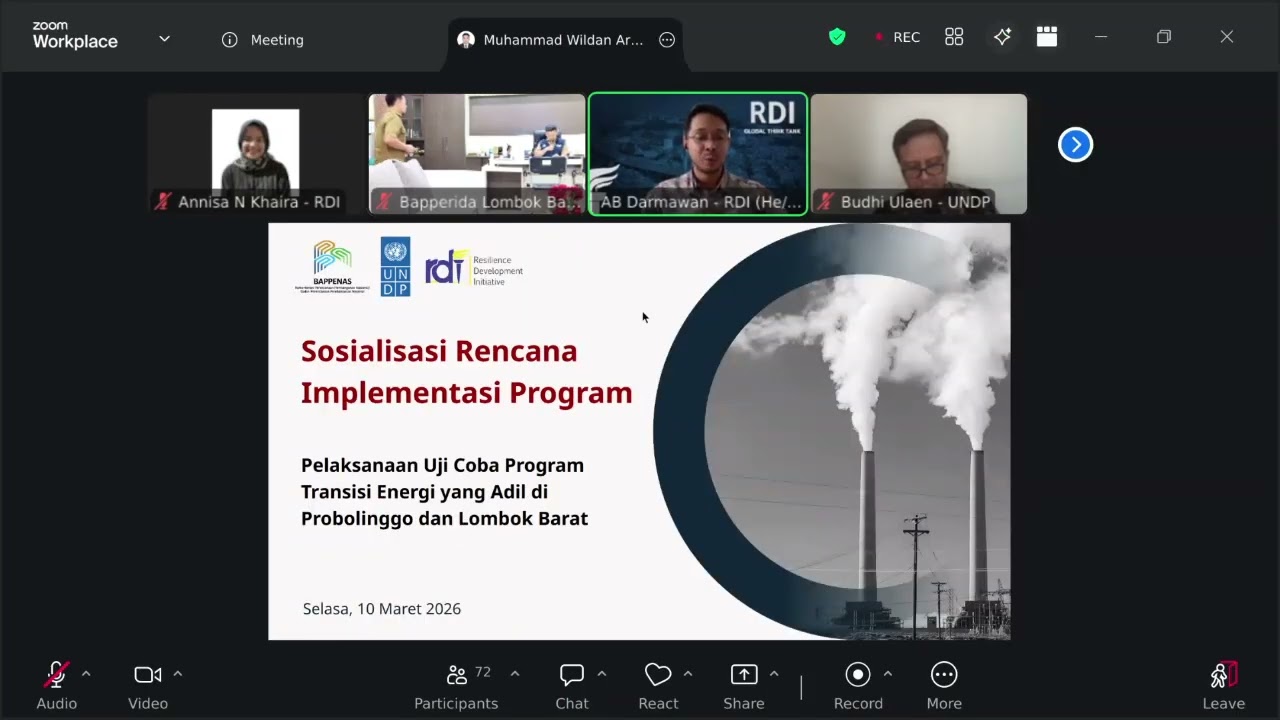
Task: Click the REC recording indicator
Action: (897, 37)
